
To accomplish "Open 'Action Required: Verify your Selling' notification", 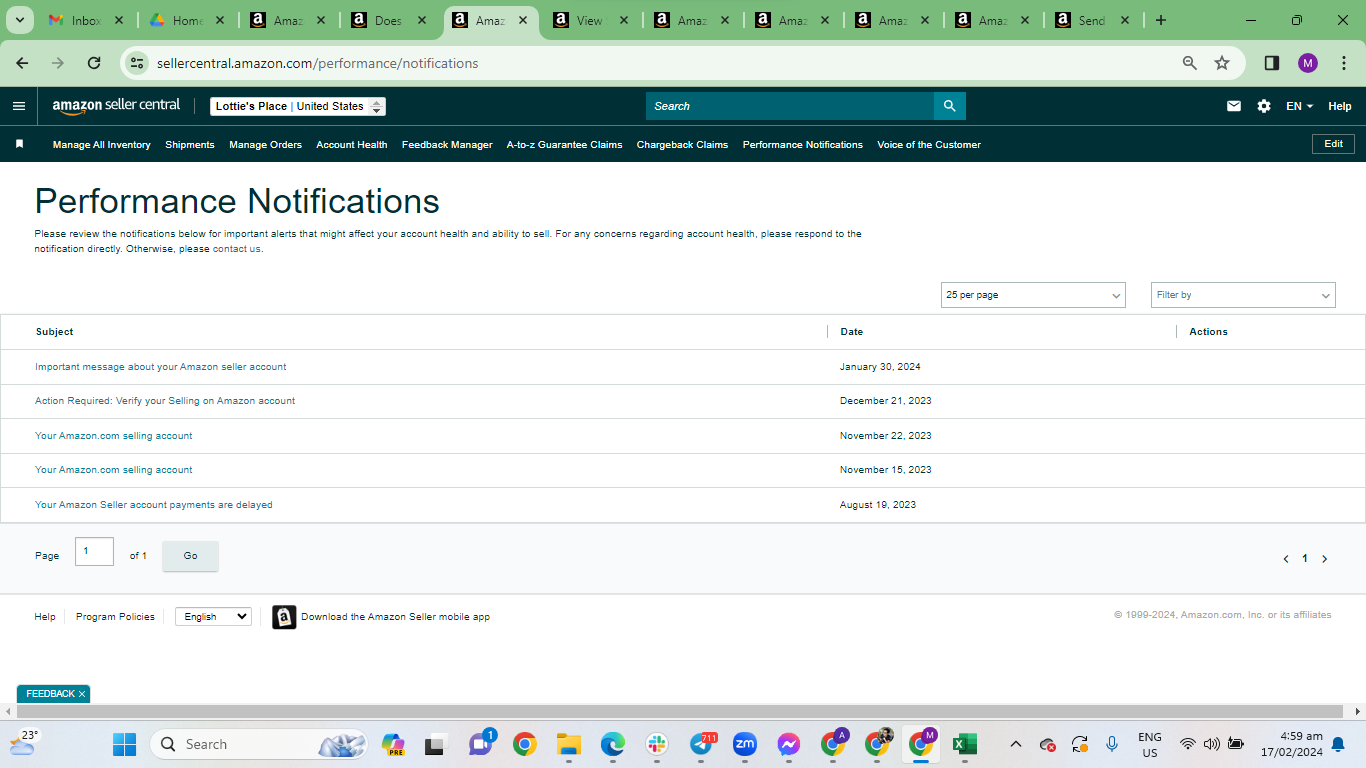I will click(x=165, y=401).
